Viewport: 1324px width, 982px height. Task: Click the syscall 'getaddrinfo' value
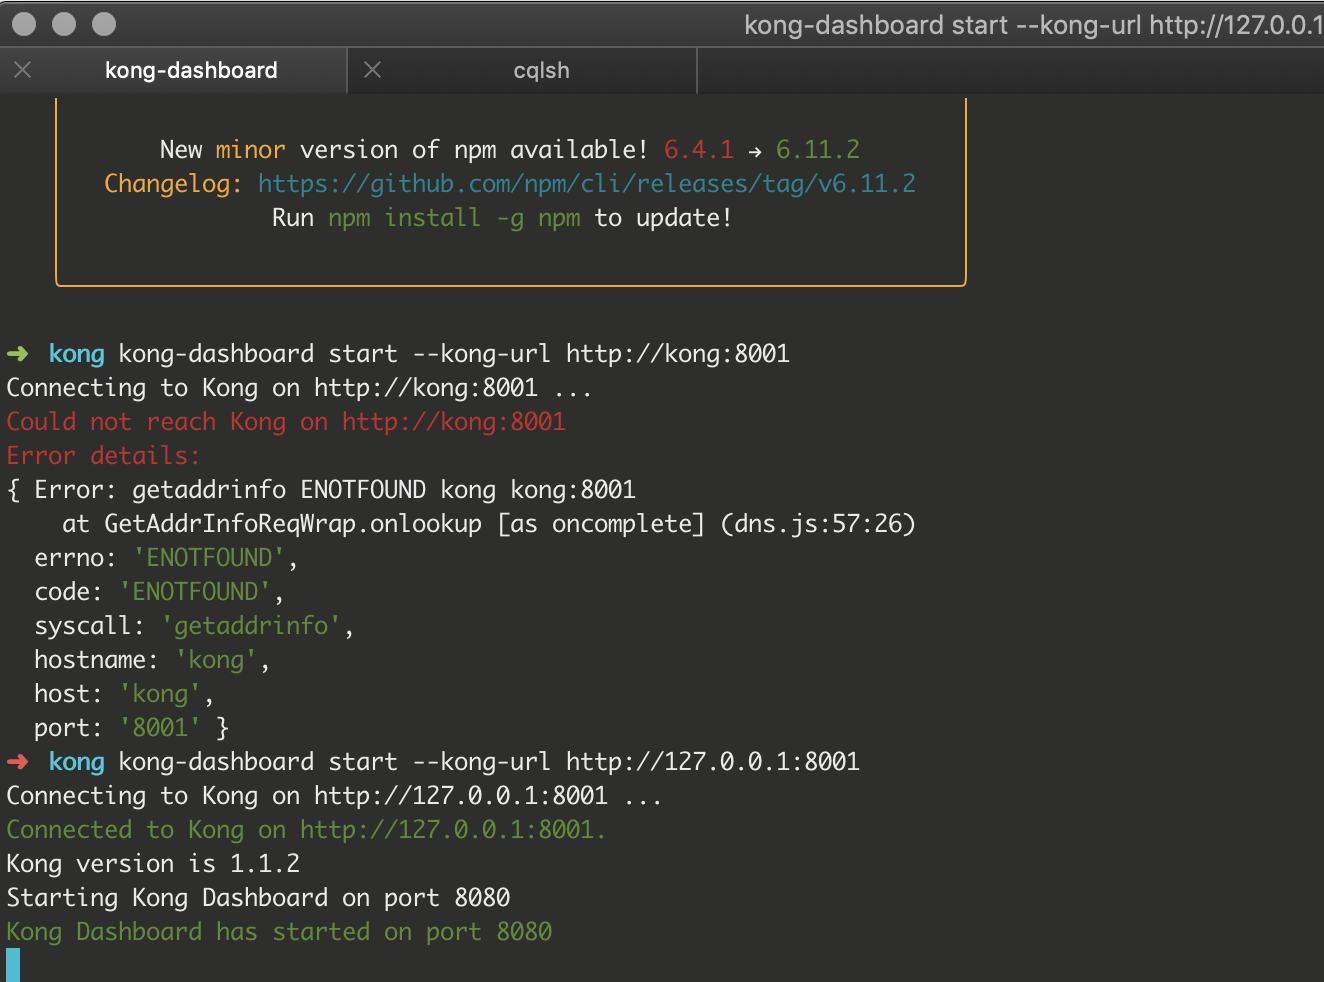pos(251,626)
